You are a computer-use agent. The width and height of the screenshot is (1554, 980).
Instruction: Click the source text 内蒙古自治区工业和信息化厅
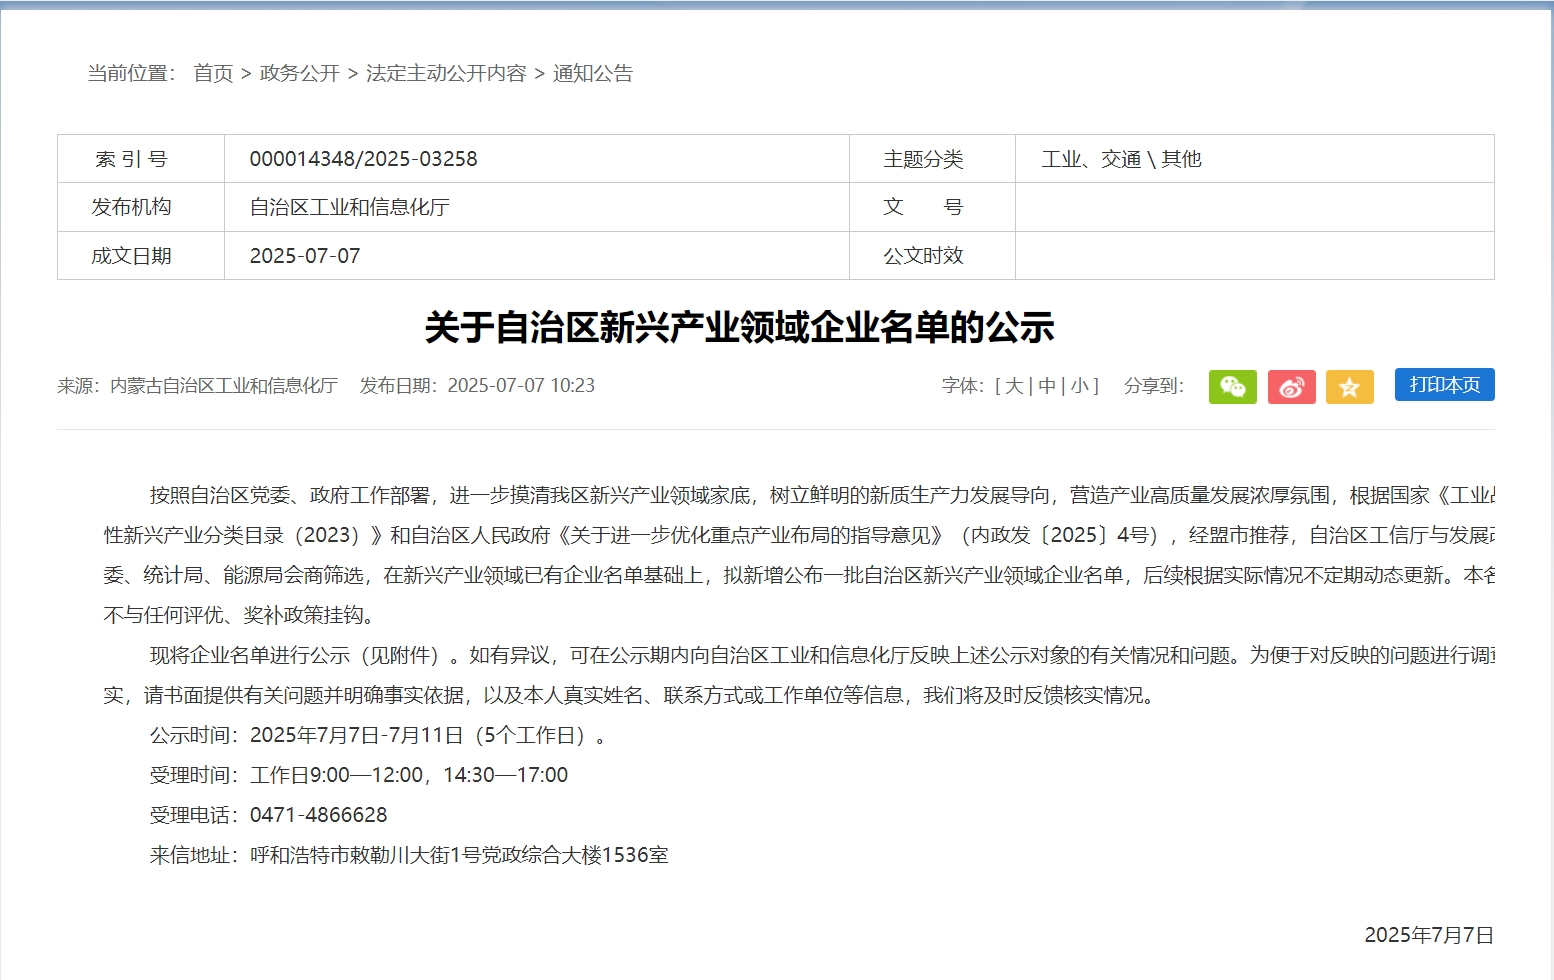(x=224, y=386)
